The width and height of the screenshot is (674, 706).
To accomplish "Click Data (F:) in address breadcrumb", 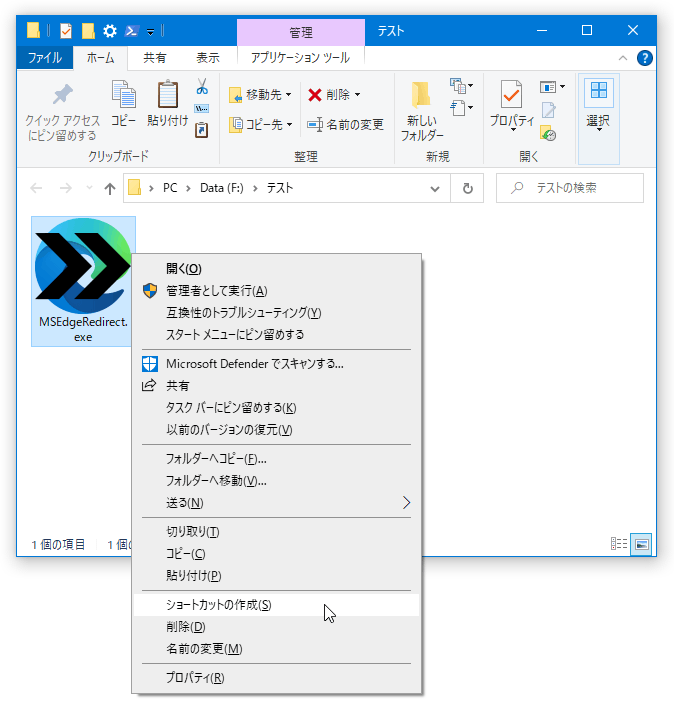I will (x=222, y=188).
